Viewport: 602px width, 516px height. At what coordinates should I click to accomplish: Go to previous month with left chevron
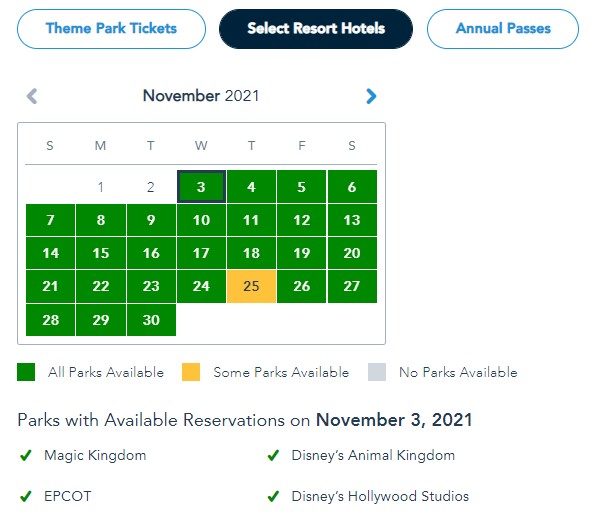32,96
